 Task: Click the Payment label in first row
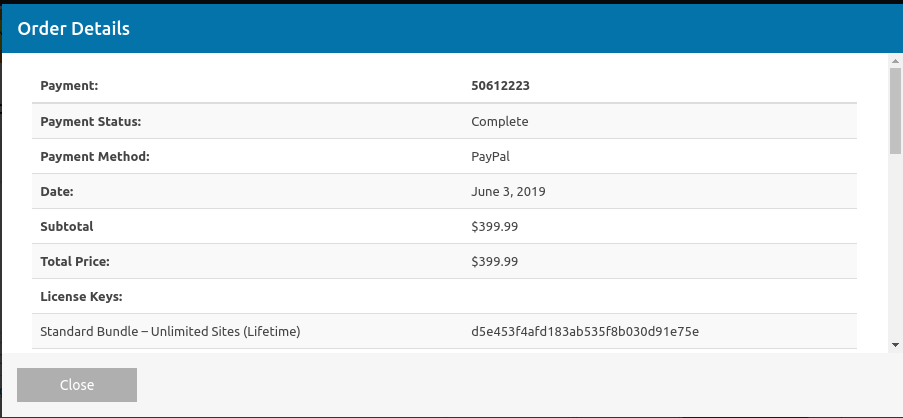pos(69,86)
